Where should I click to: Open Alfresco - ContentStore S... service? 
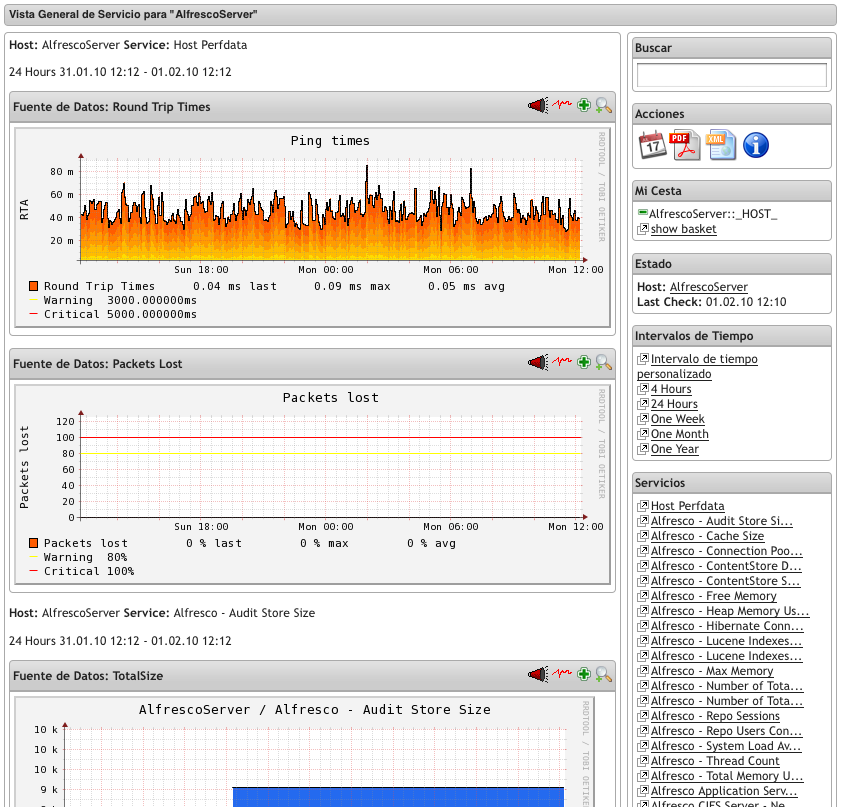pyautogui.click(x=725, y=581)
